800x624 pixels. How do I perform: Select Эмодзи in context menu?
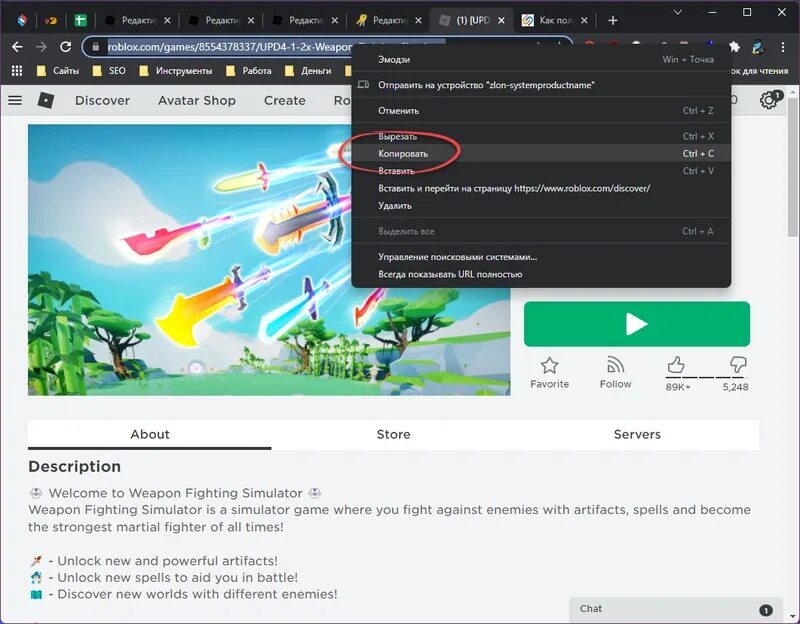[541, 59]
